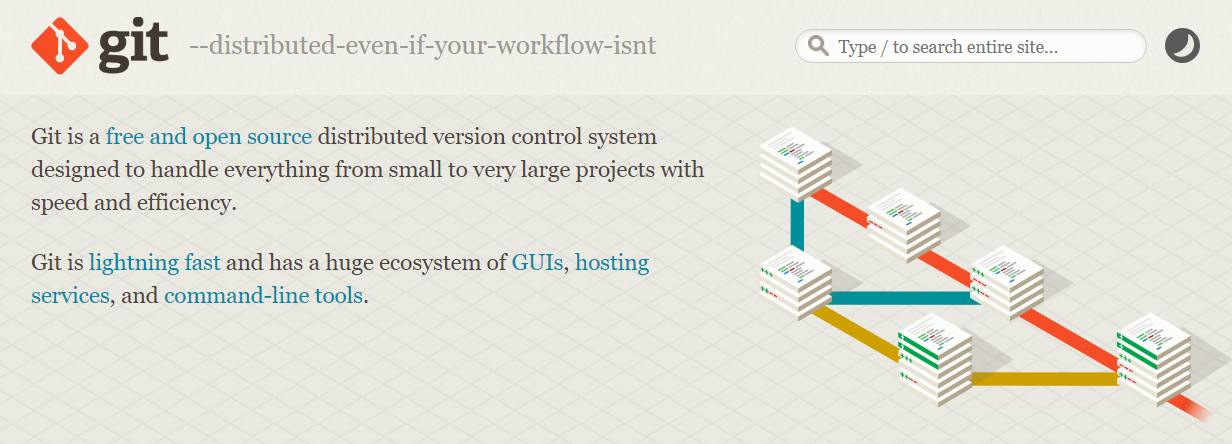Click the teal vertical branch line

pos(797,225)
